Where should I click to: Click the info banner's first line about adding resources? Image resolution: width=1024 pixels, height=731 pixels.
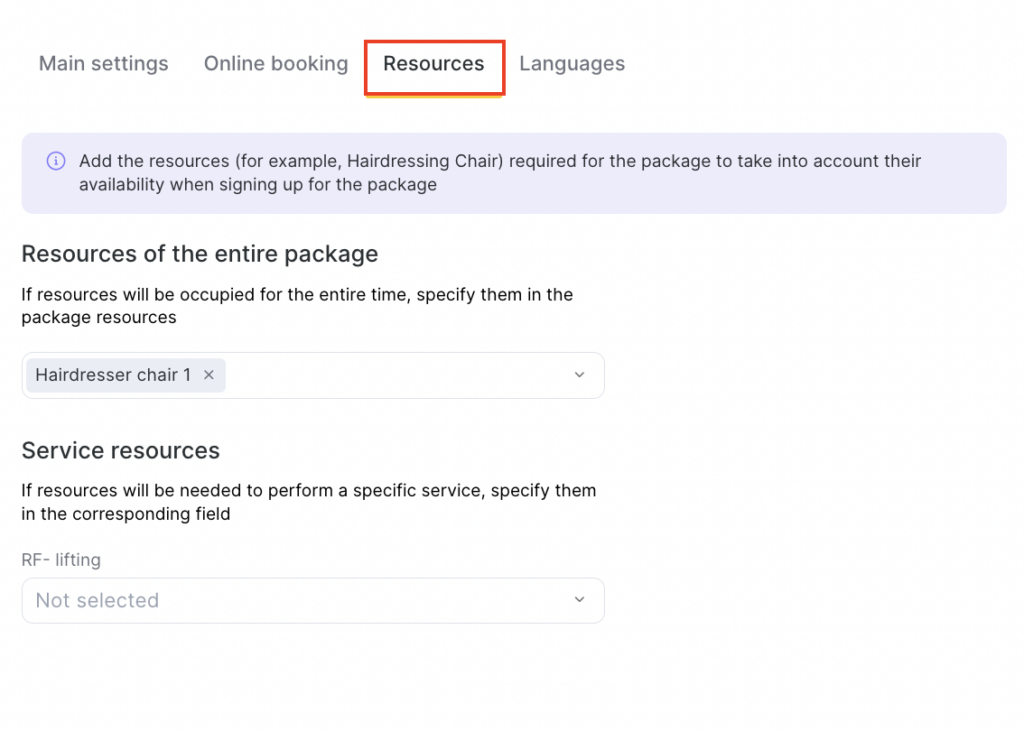tap(500, 161)
